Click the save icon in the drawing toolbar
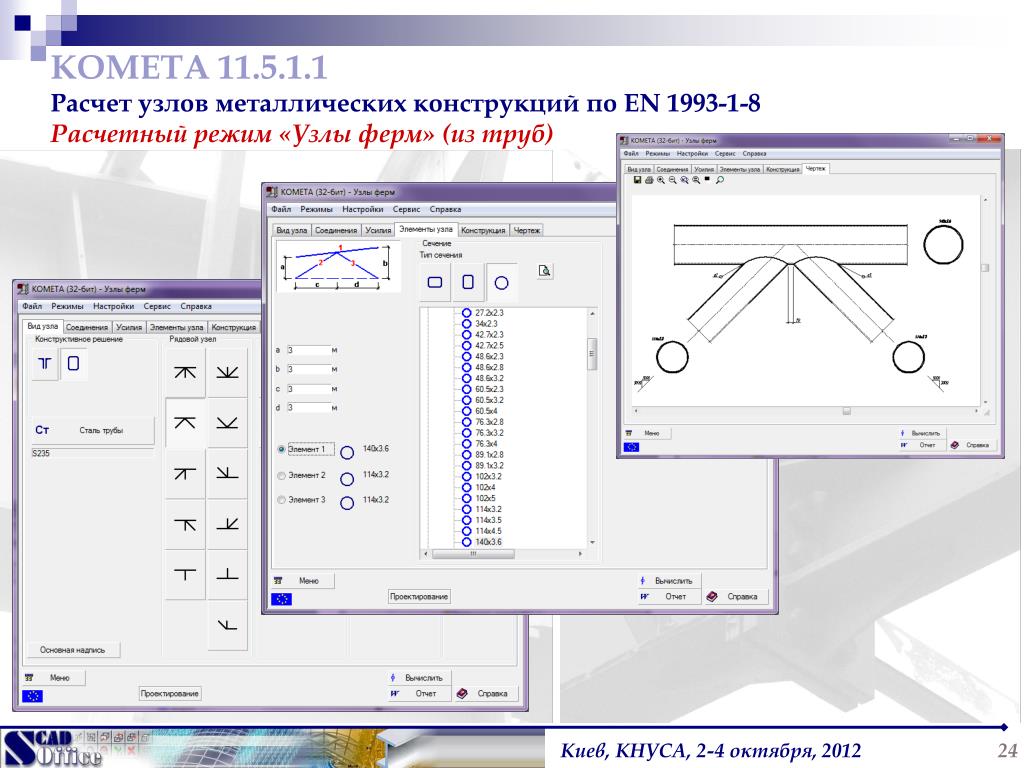This screenshot has width=1024, height=768. 637,181
